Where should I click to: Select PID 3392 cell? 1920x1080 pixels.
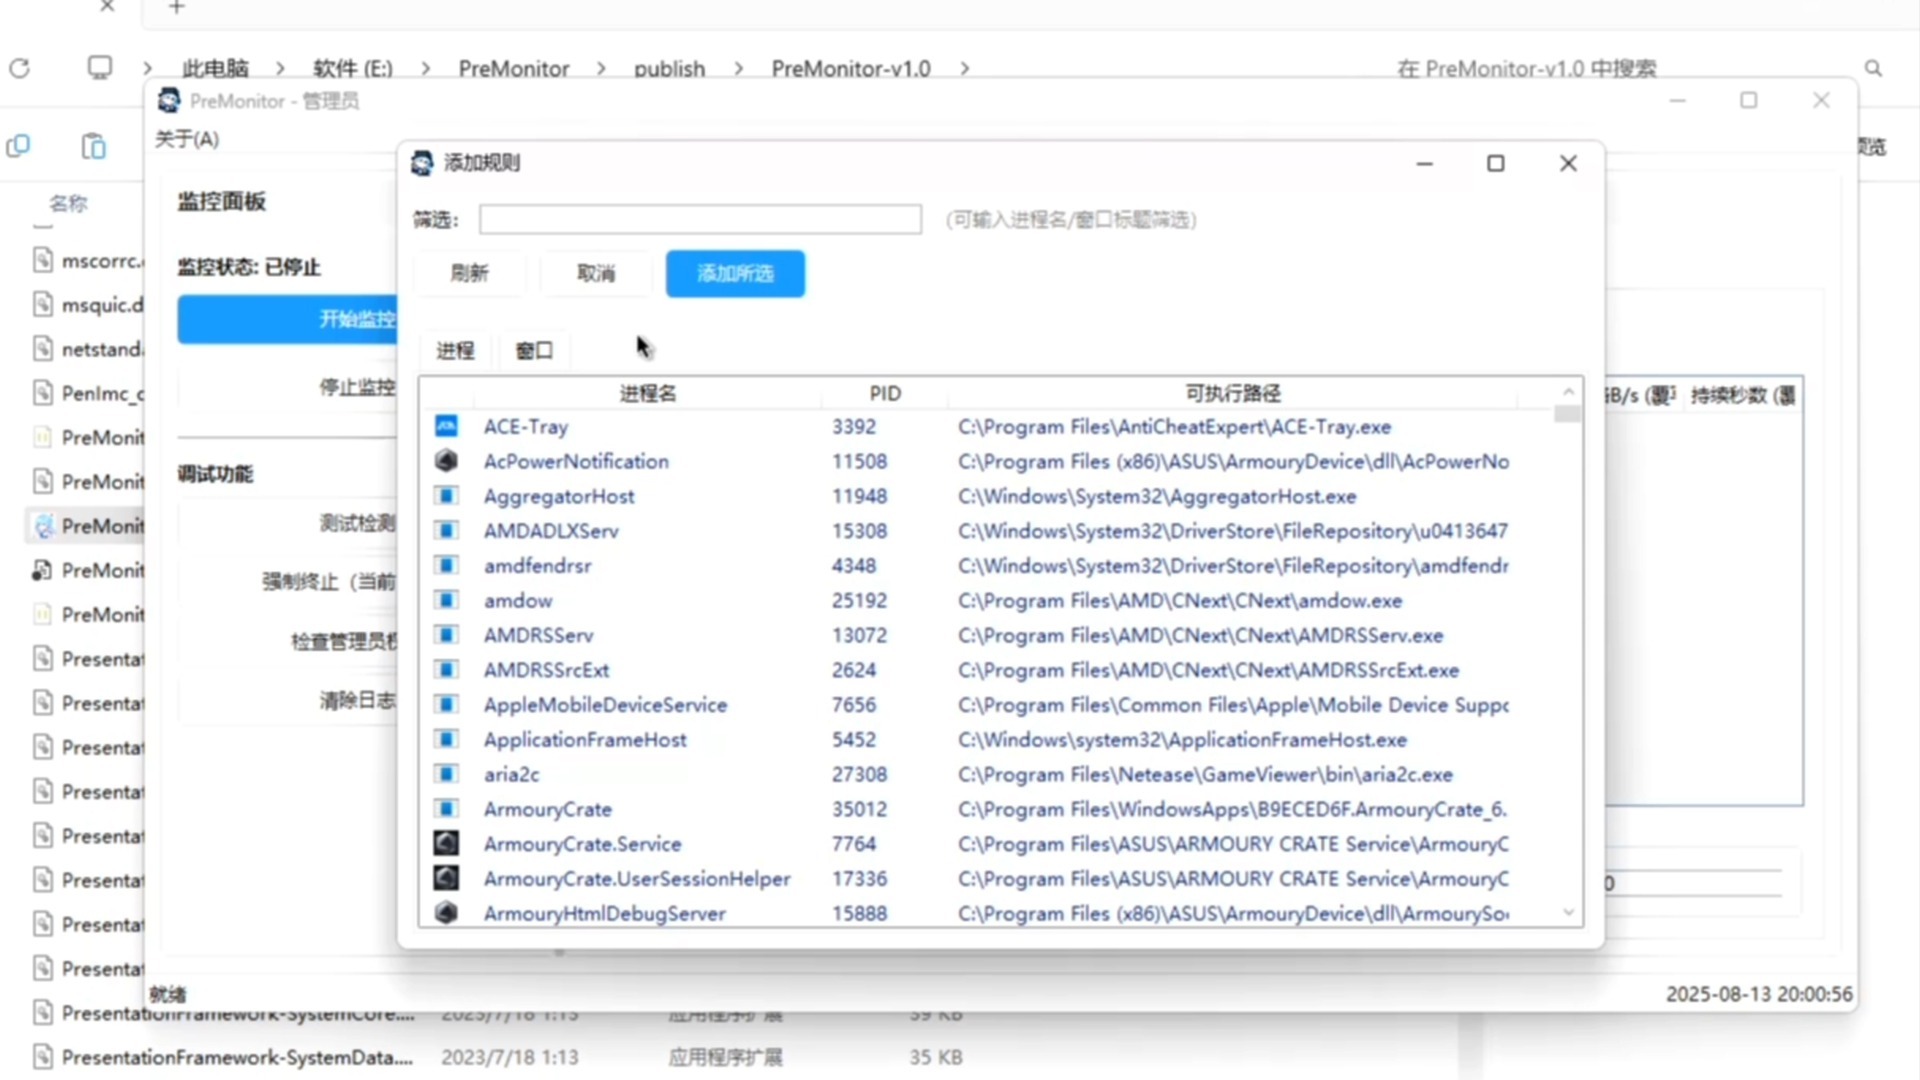[854, 426]
